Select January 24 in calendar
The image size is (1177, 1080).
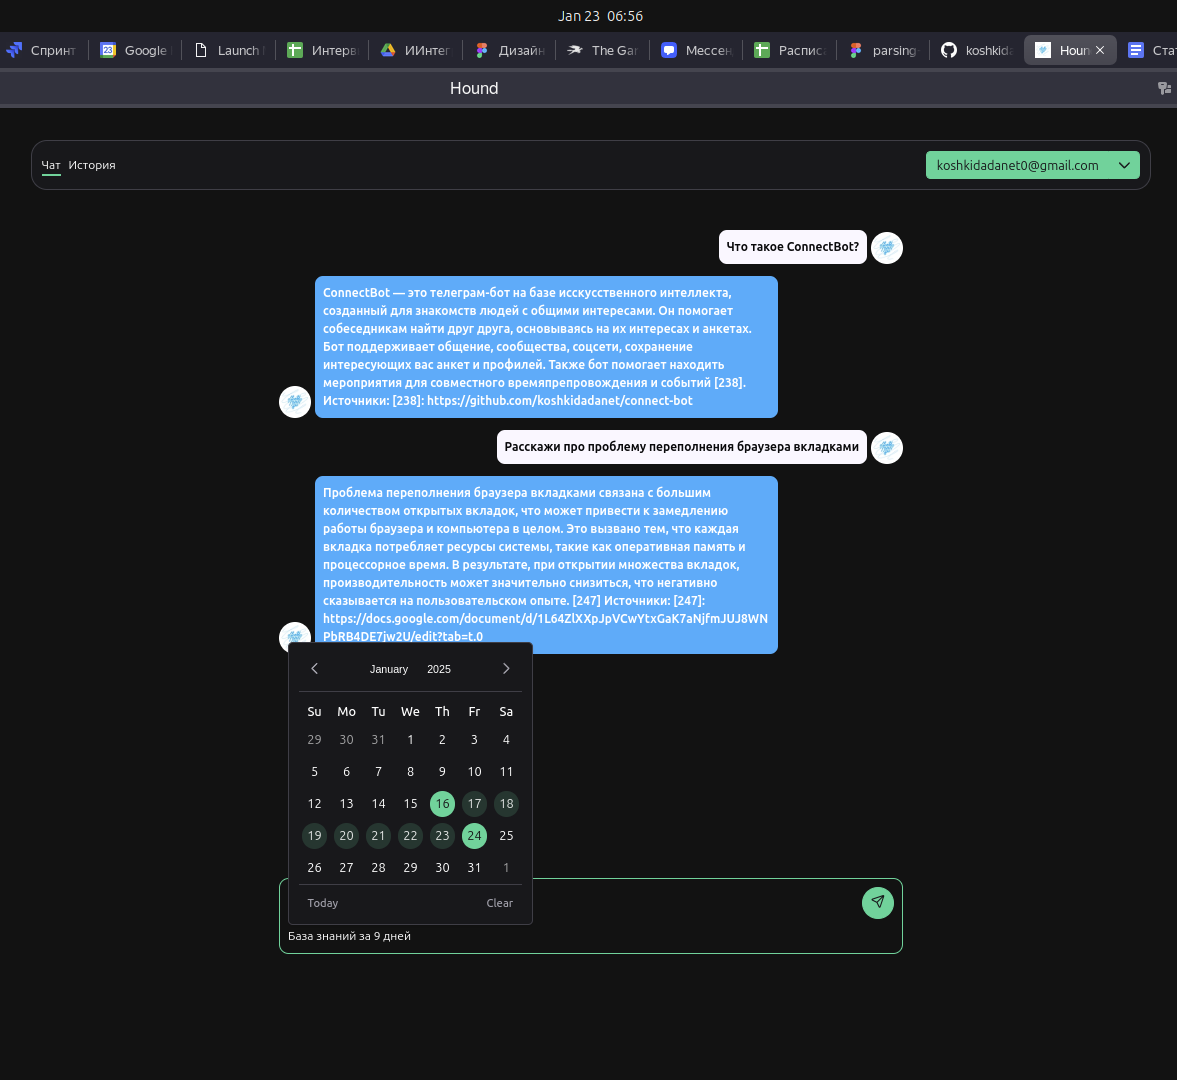(474, 835)
